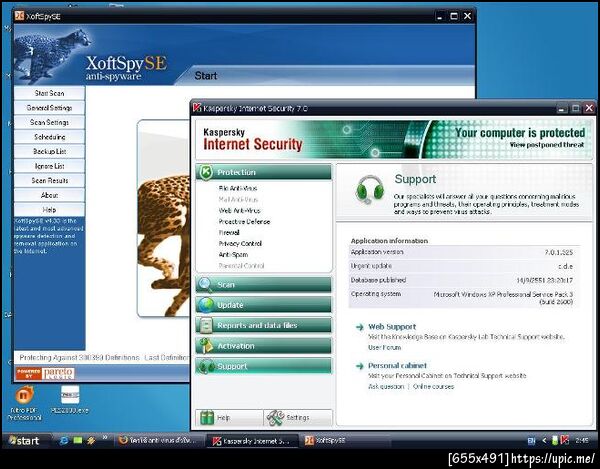This screenshot has width=600, height=469.
Task: Select Anti-Spam under Protection
Action: pyautogui.click(x=233, y=255)
